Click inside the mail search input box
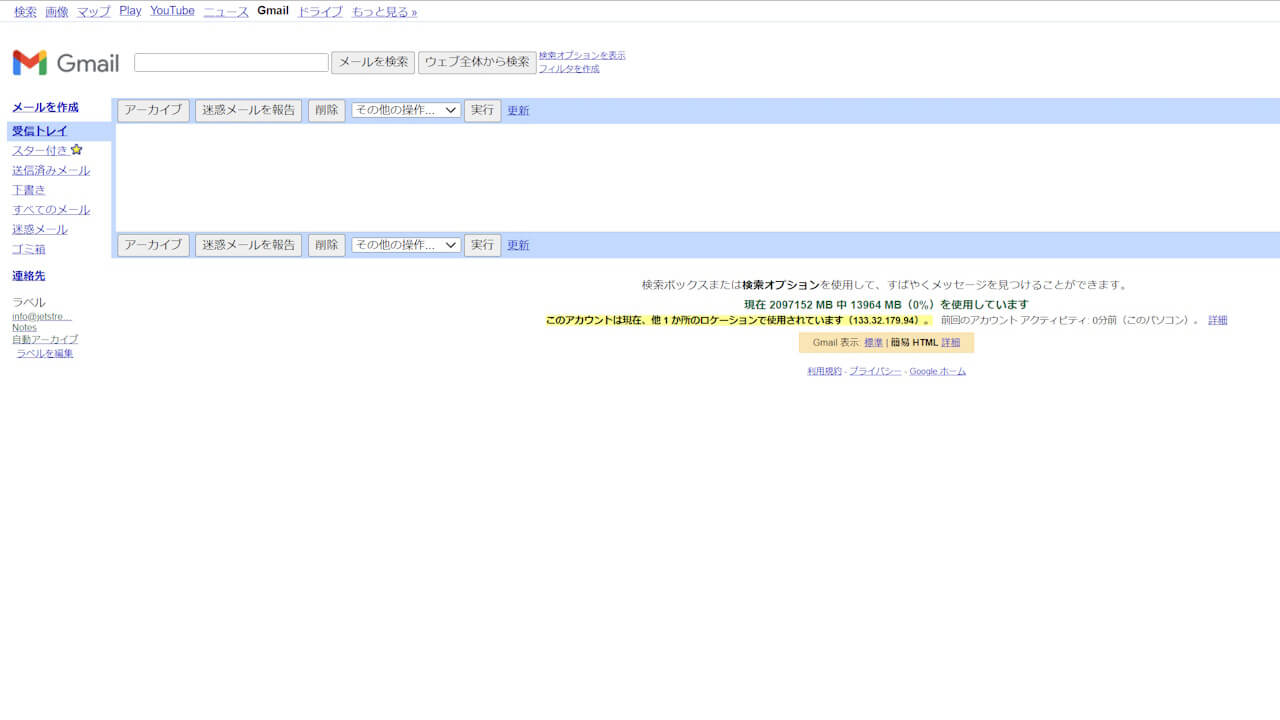The height and width of the screenshot is (720, 1280). click(x=230, y=61)
